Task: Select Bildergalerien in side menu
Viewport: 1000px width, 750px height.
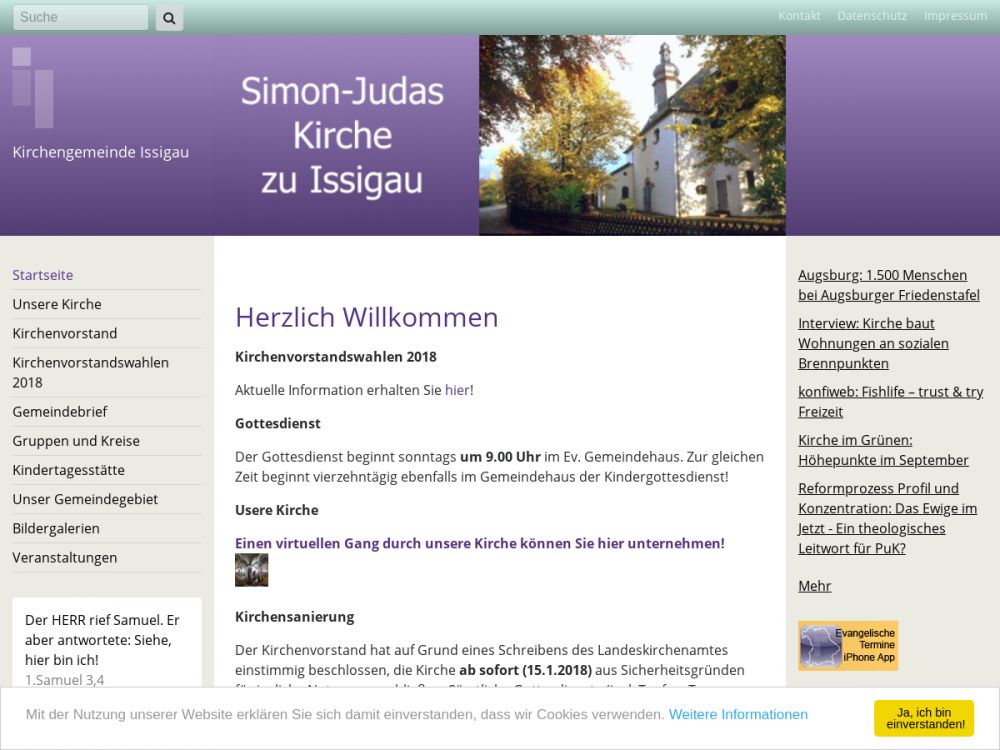Action: coord(56,528)
